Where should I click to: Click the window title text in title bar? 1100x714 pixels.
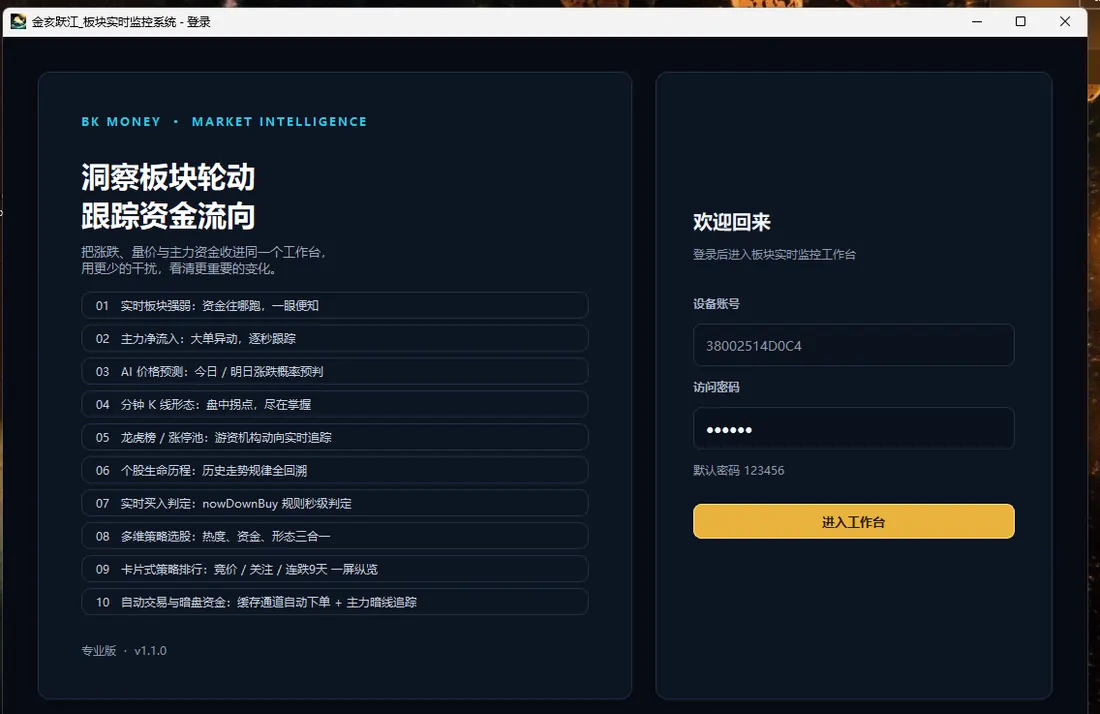pos(121,22)
